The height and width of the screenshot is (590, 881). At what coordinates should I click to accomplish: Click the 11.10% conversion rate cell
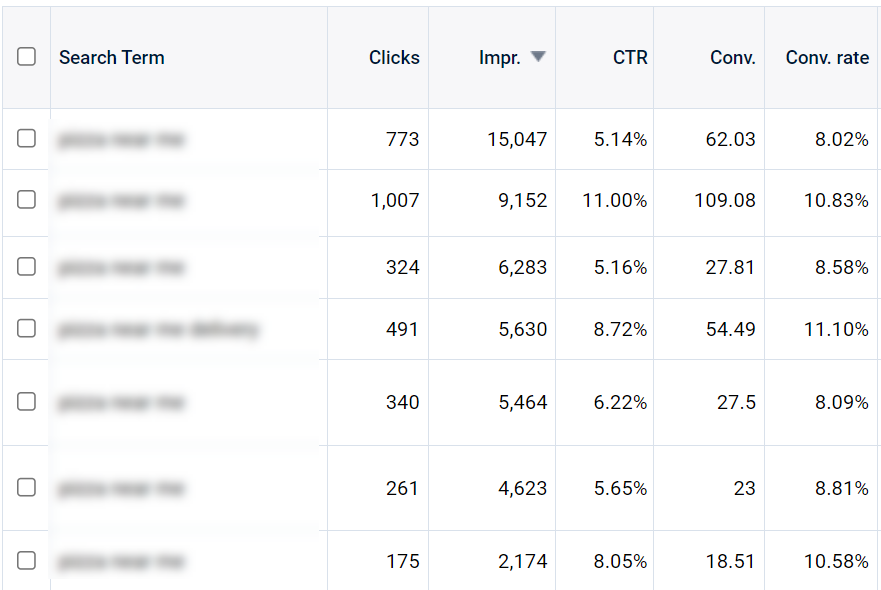836,328
